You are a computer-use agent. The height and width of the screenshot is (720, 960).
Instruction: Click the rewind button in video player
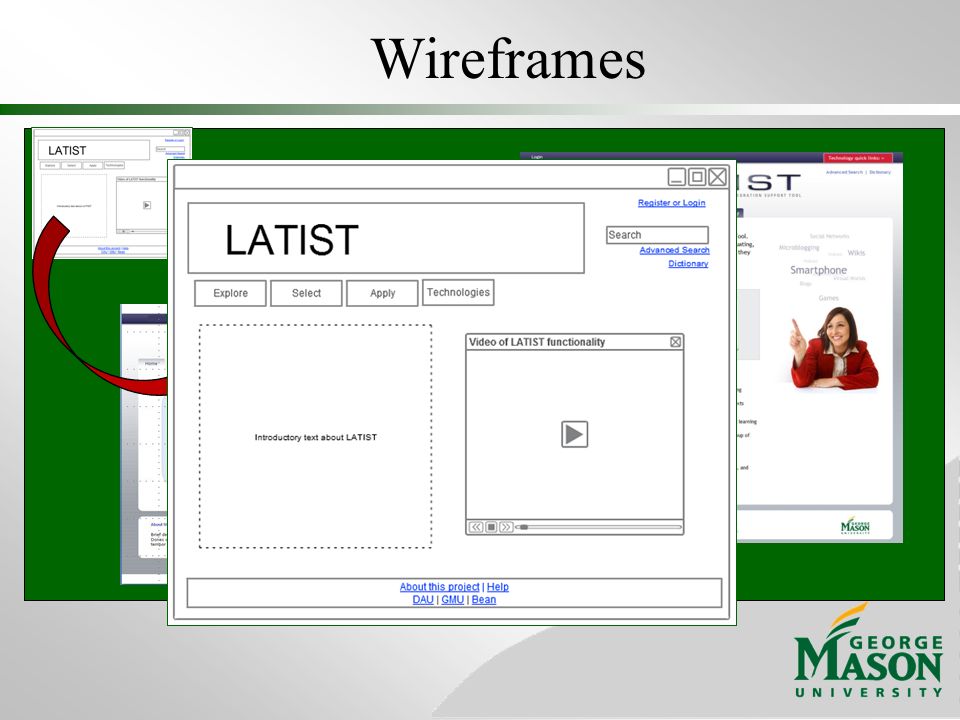pos(476,527)
